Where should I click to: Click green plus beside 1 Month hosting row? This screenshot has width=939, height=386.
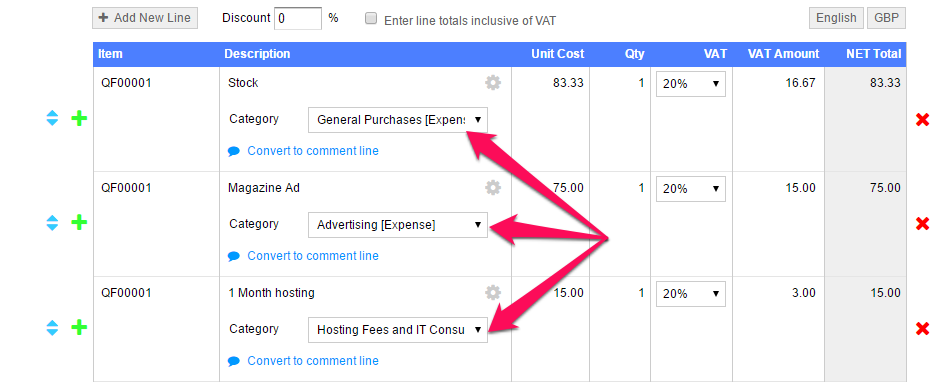tap(79, 327)
